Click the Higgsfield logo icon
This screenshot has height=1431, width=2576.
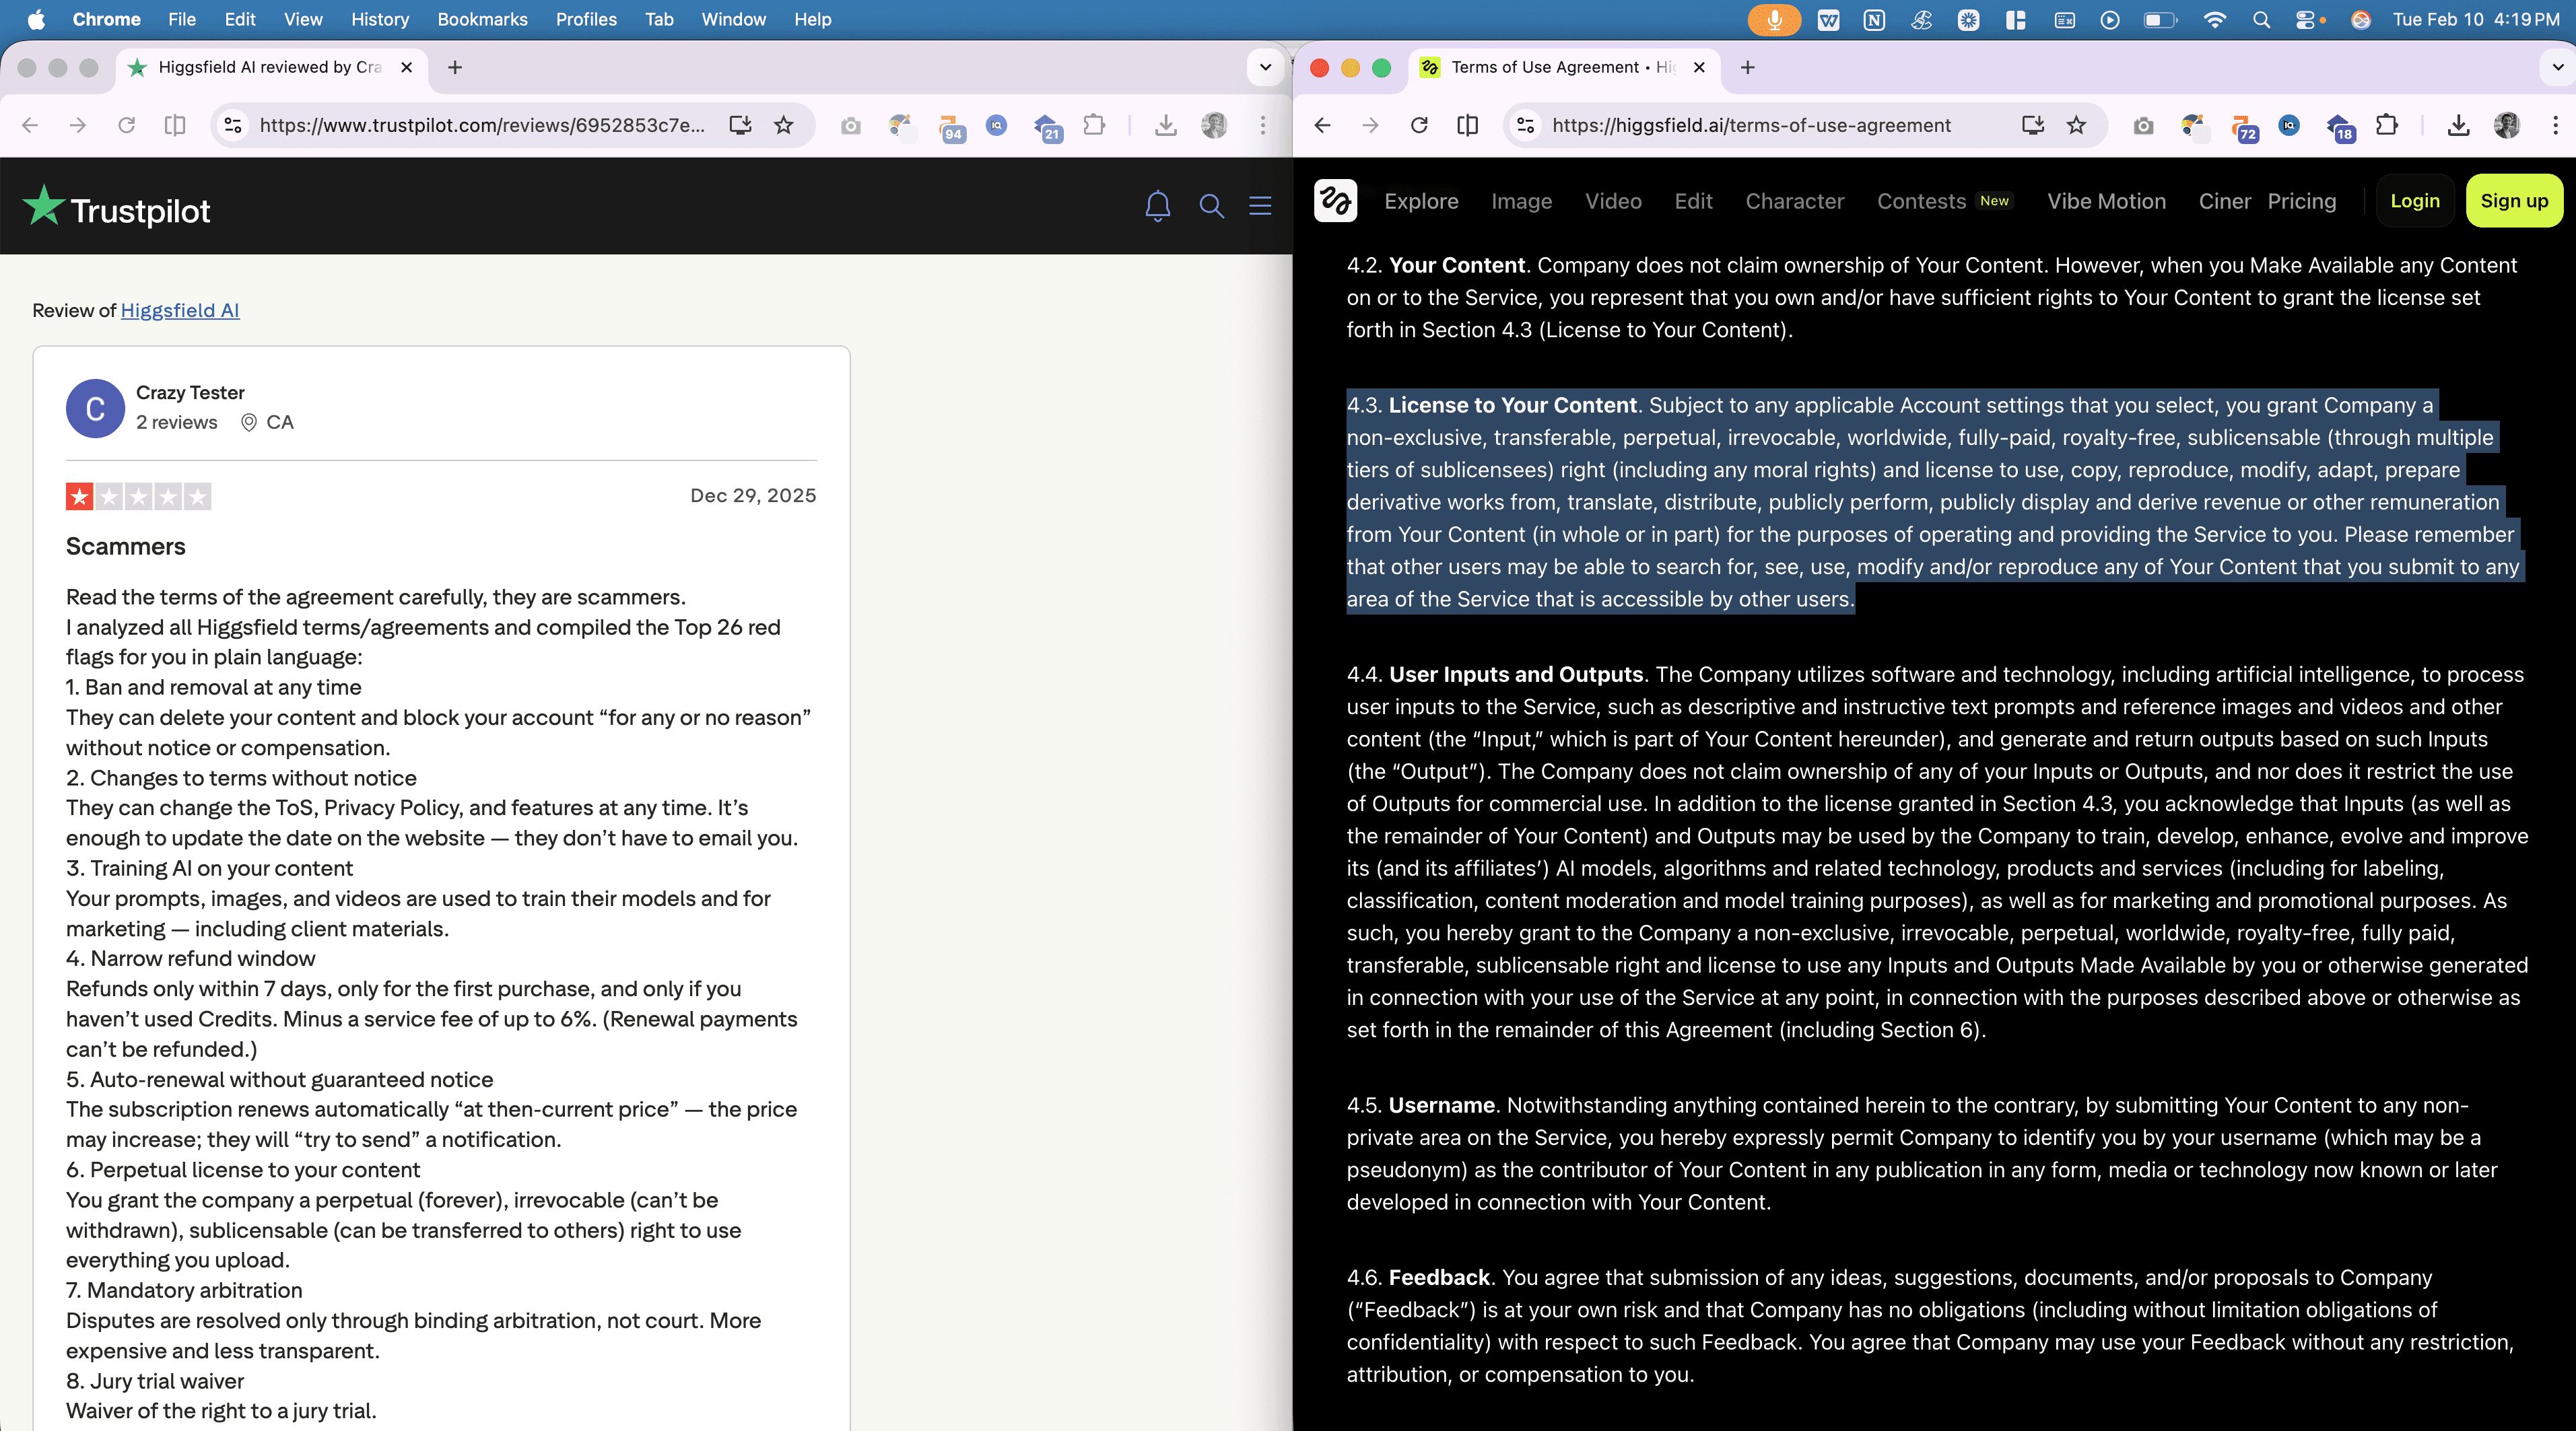(x=1335, y=201)
